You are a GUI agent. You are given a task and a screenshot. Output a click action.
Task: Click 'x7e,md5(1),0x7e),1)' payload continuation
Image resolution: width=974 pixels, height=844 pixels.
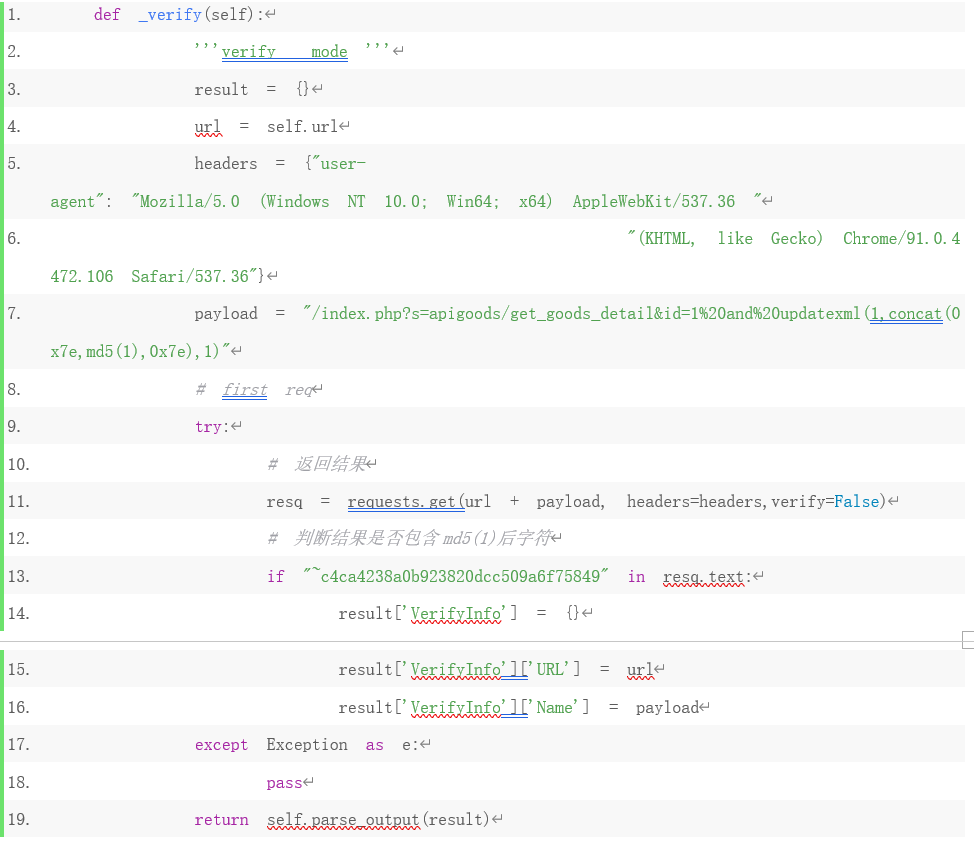pyautogui.click(x=135, y=352)
